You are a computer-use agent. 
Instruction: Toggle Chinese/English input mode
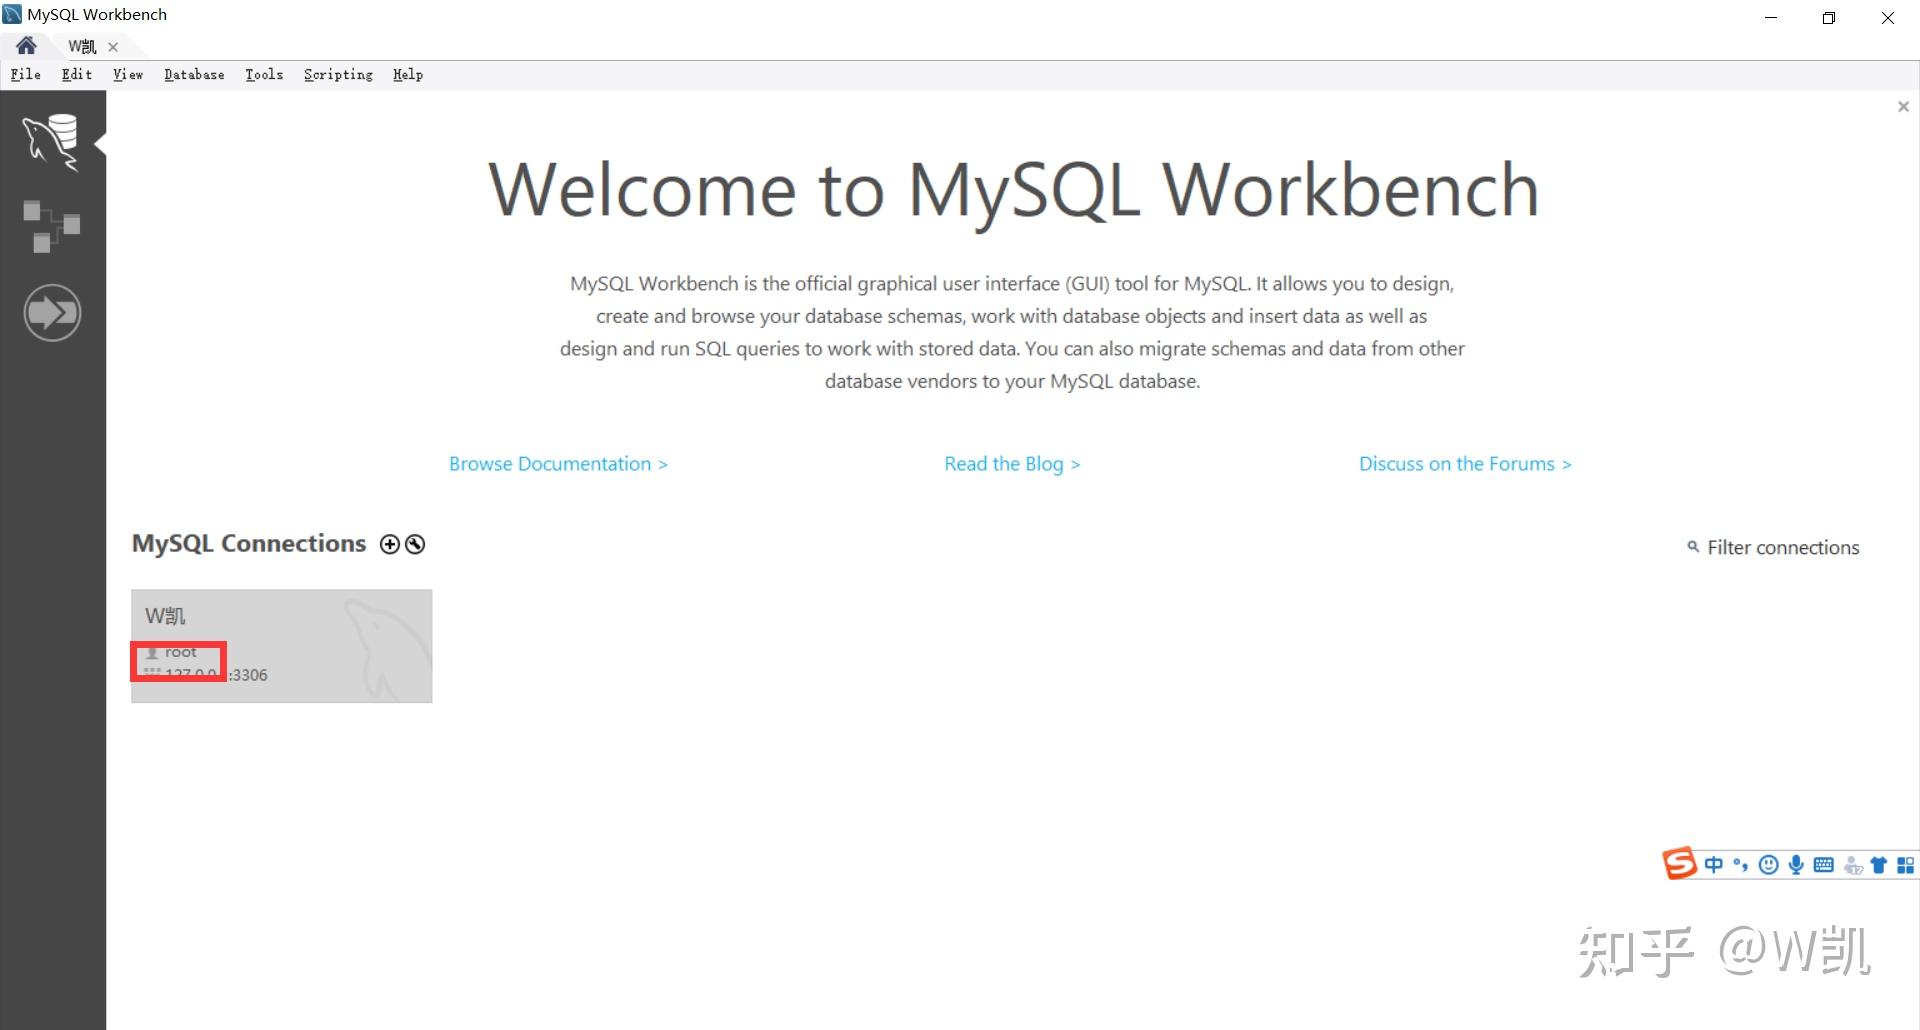point(1714,865)
